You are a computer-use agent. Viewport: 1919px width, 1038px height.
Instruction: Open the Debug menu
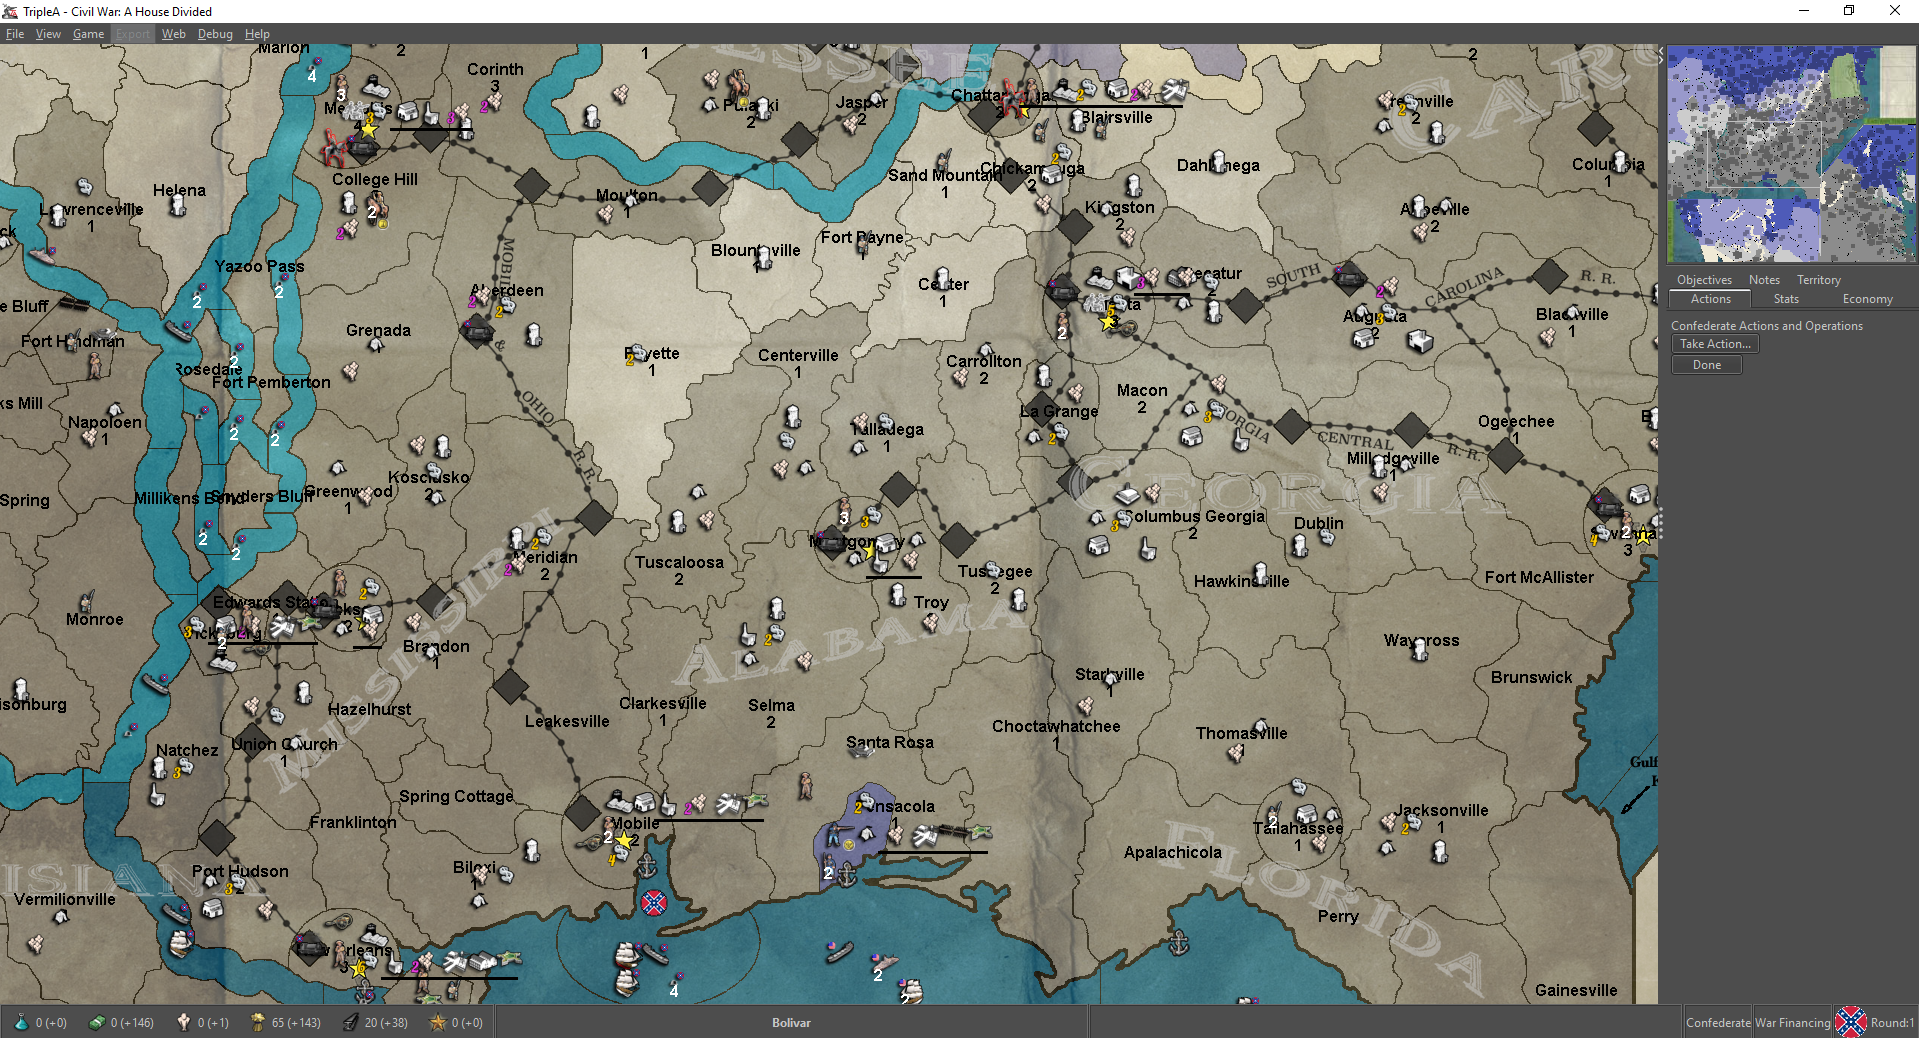215,34
